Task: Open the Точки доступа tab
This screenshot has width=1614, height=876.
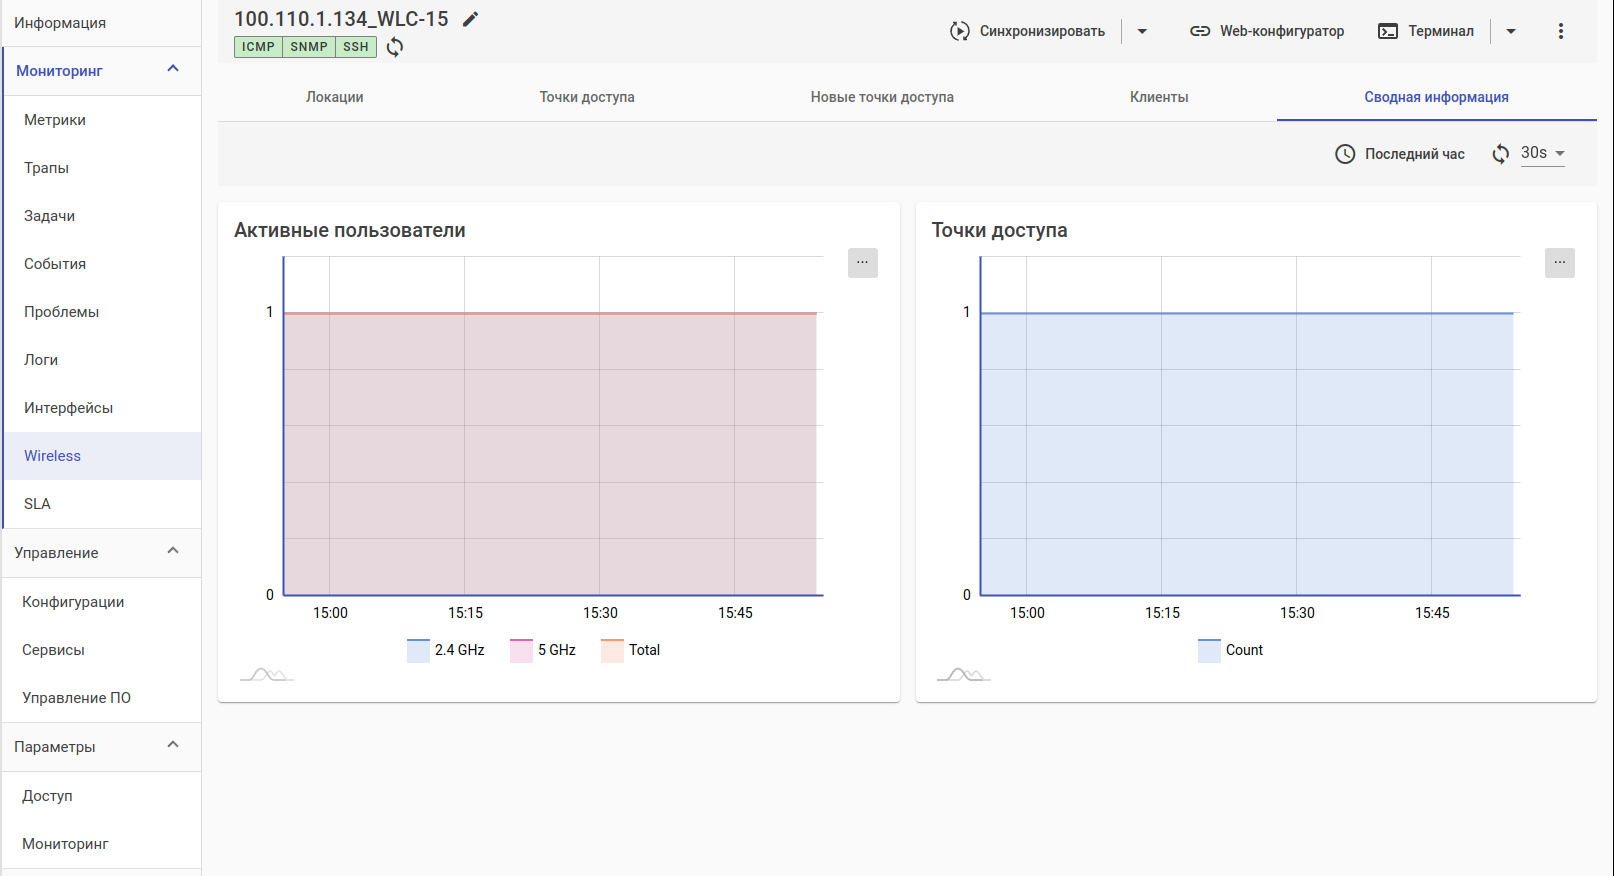Action: pos(587,97)
